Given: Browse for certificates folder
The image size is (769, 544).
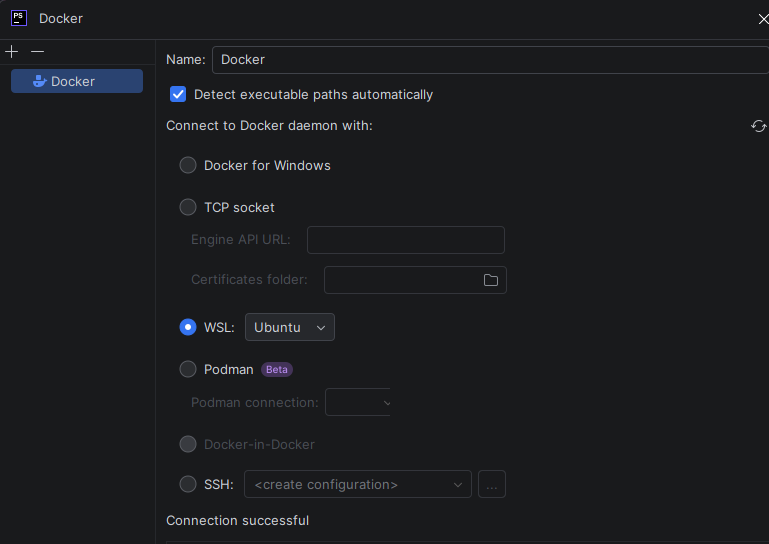Looking at the screenshot, I should 490,280.
